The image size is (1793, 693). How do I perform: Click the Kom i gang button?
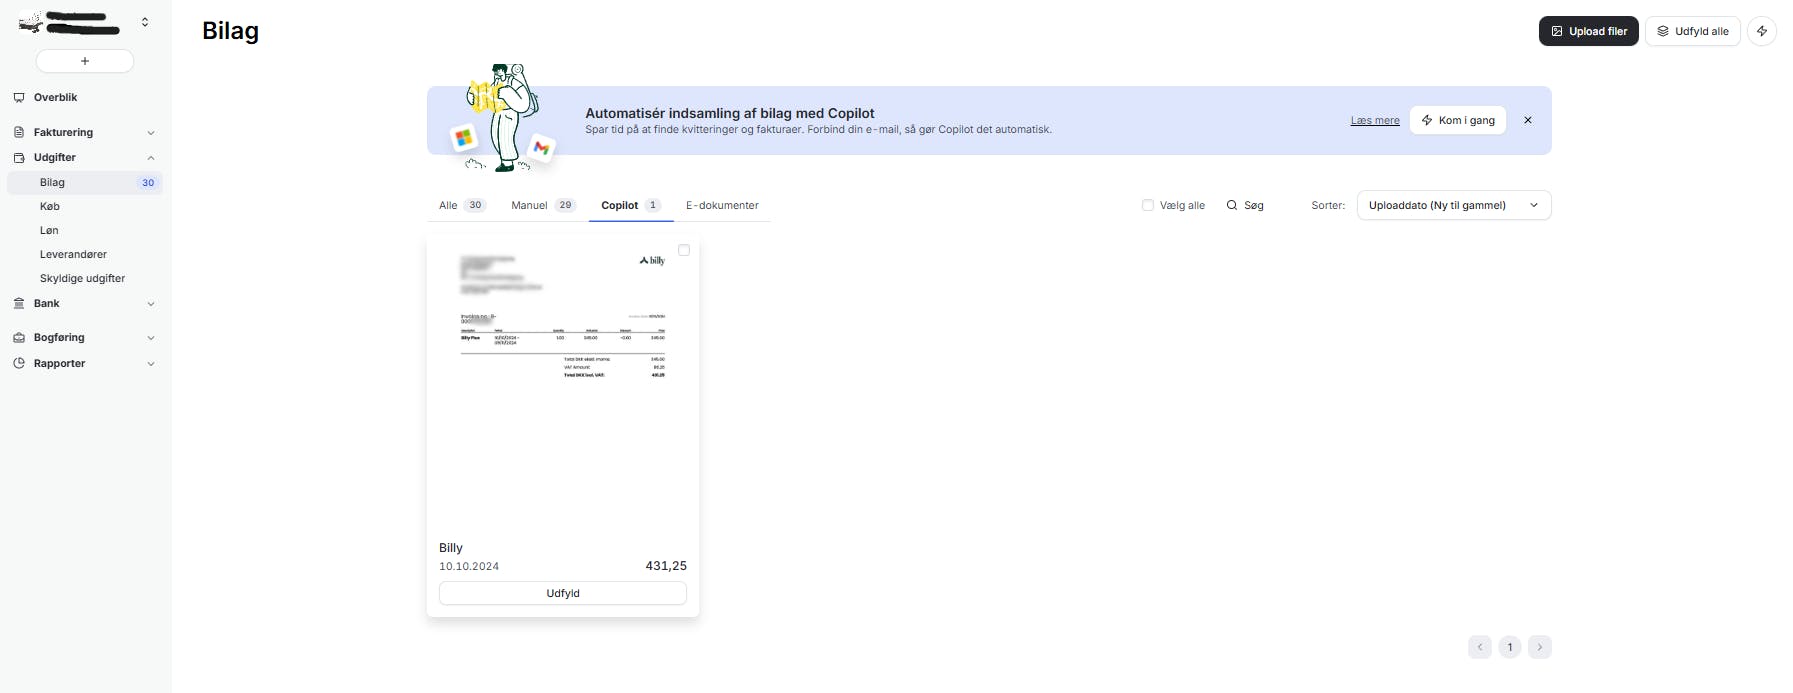[x=1458, y=120]
